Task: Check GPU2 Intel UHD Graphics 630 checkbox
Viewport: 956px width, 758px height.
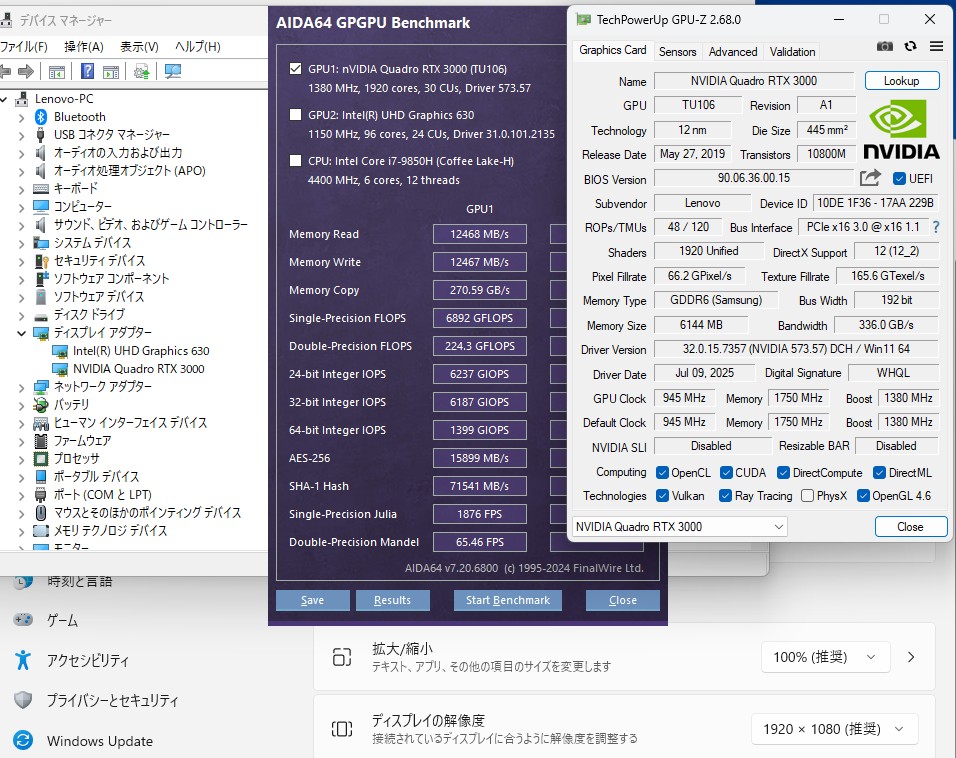Action: point(296,114)
